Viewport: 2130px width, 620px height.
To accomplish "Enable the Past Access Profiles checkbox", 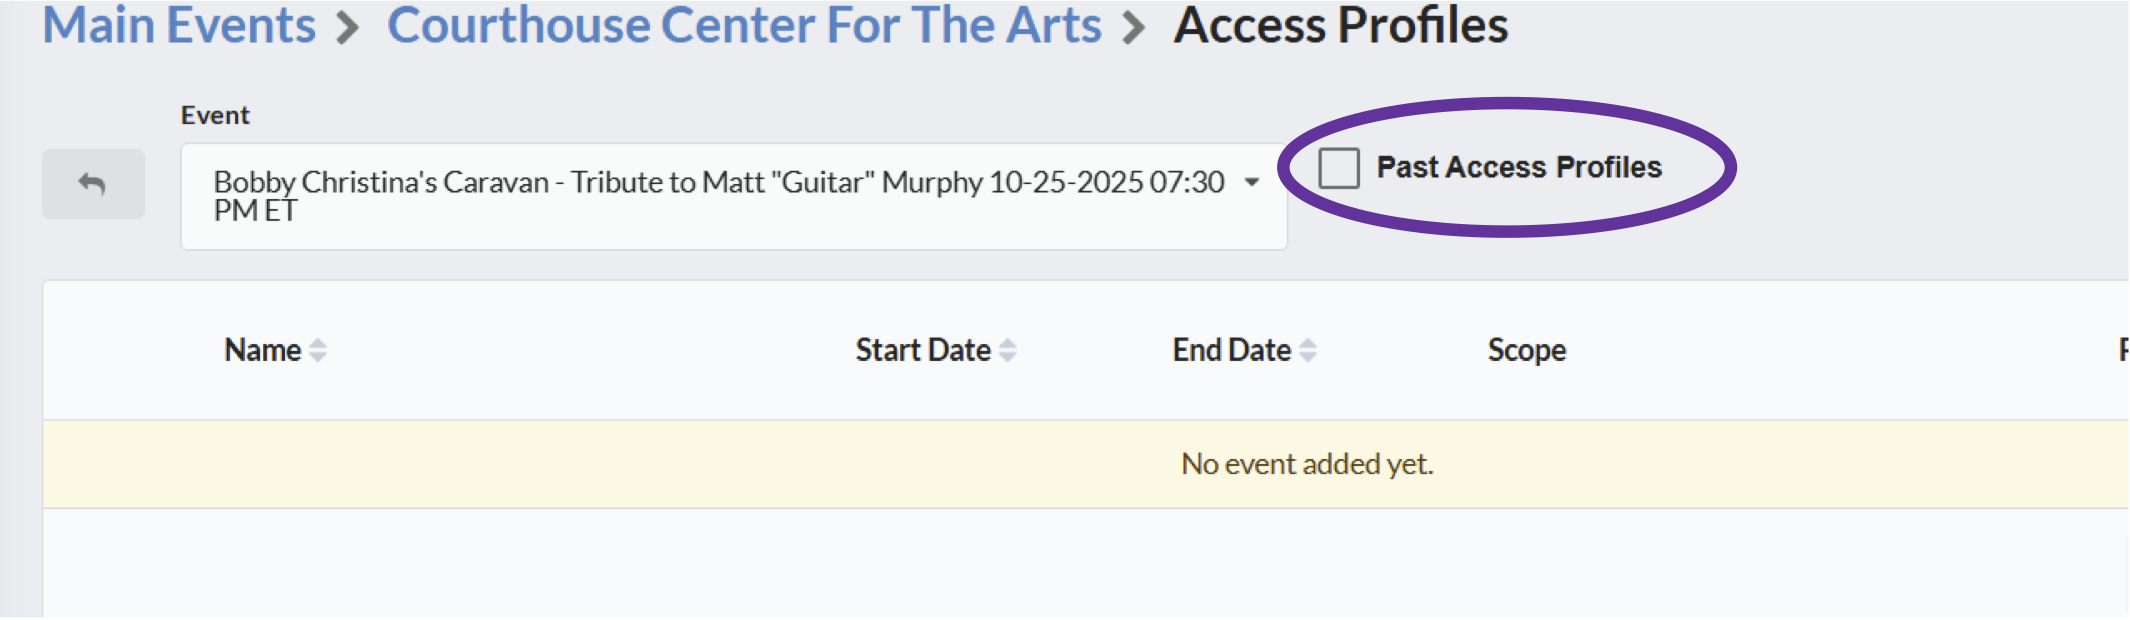I will pos(1339,168).
